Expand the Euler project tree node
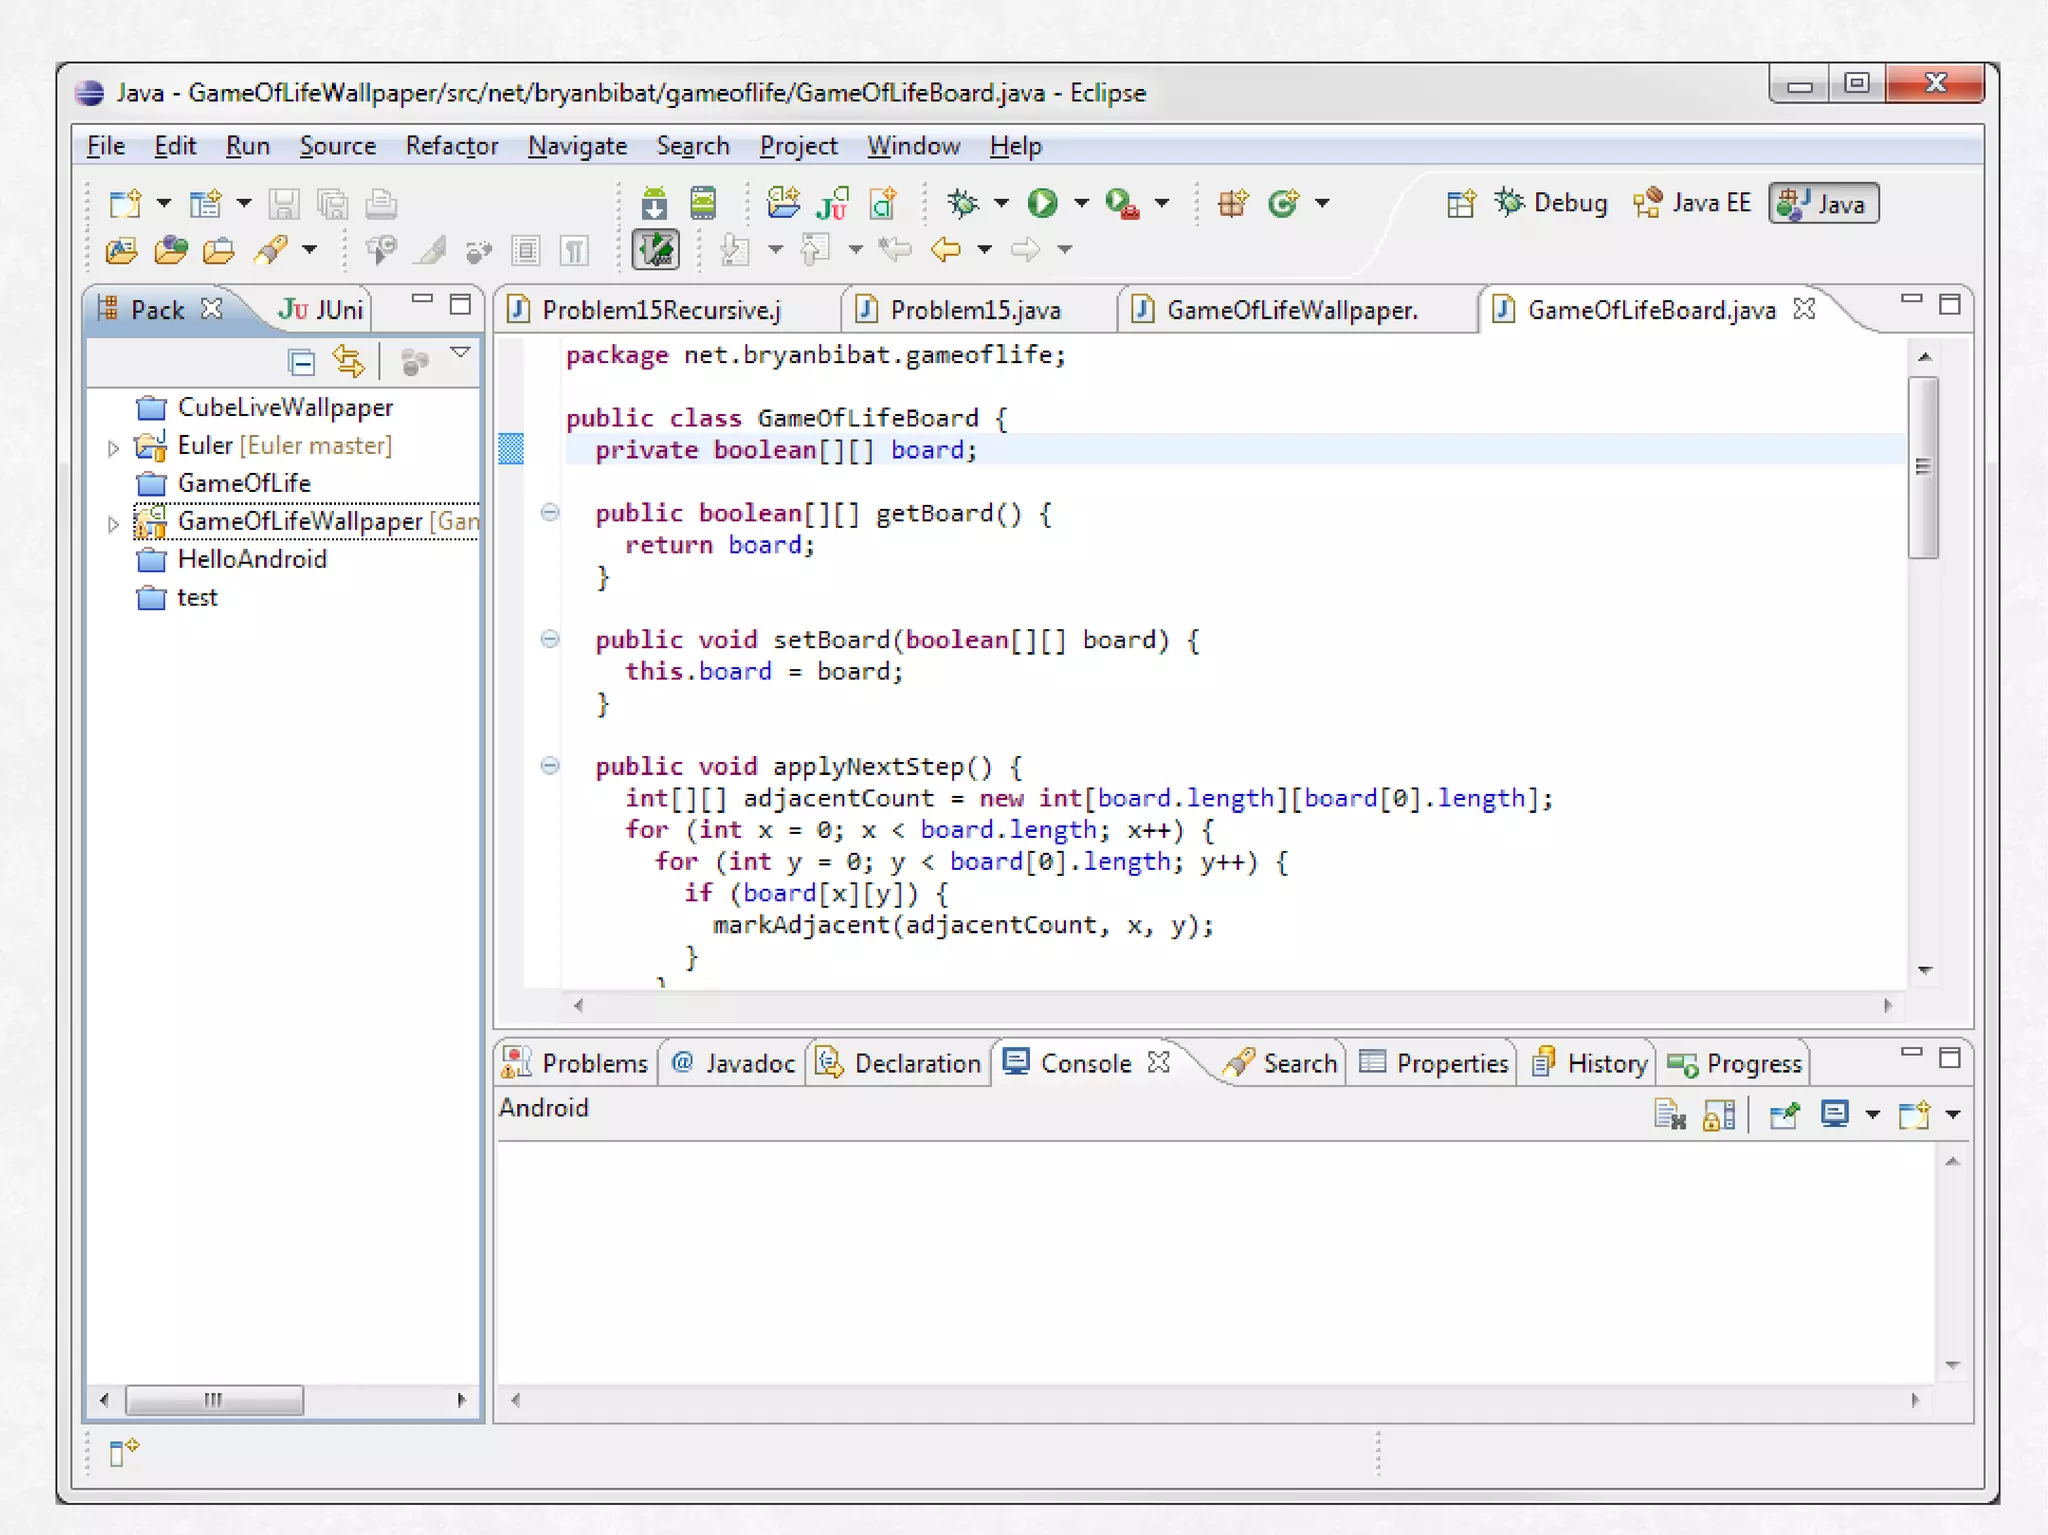Viewport: 2048px width, 1535px height. [113, 447]
